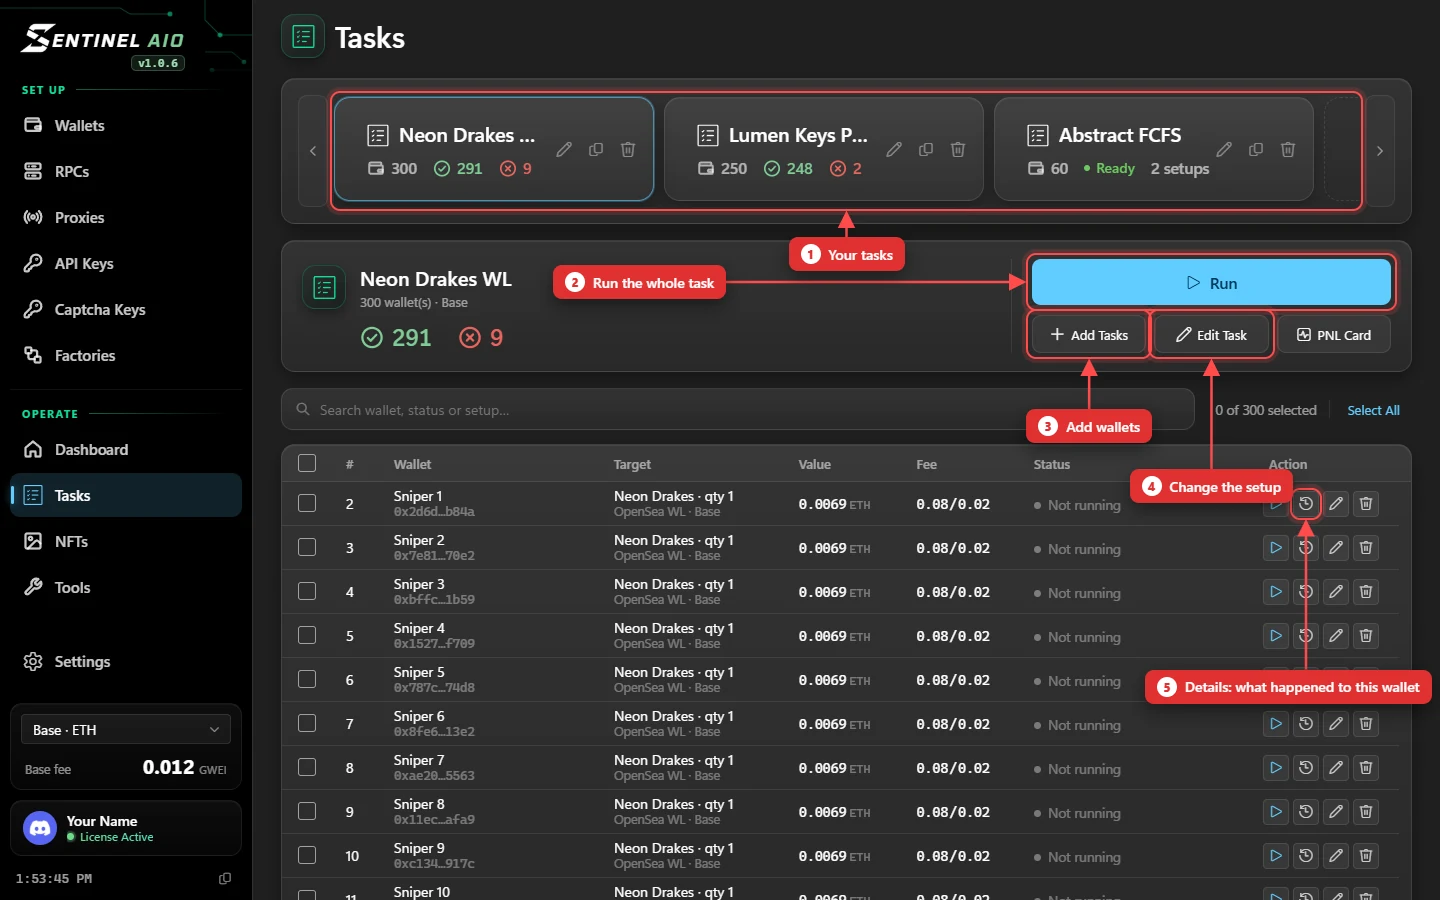Select the Lumen Keys task card

823,149
